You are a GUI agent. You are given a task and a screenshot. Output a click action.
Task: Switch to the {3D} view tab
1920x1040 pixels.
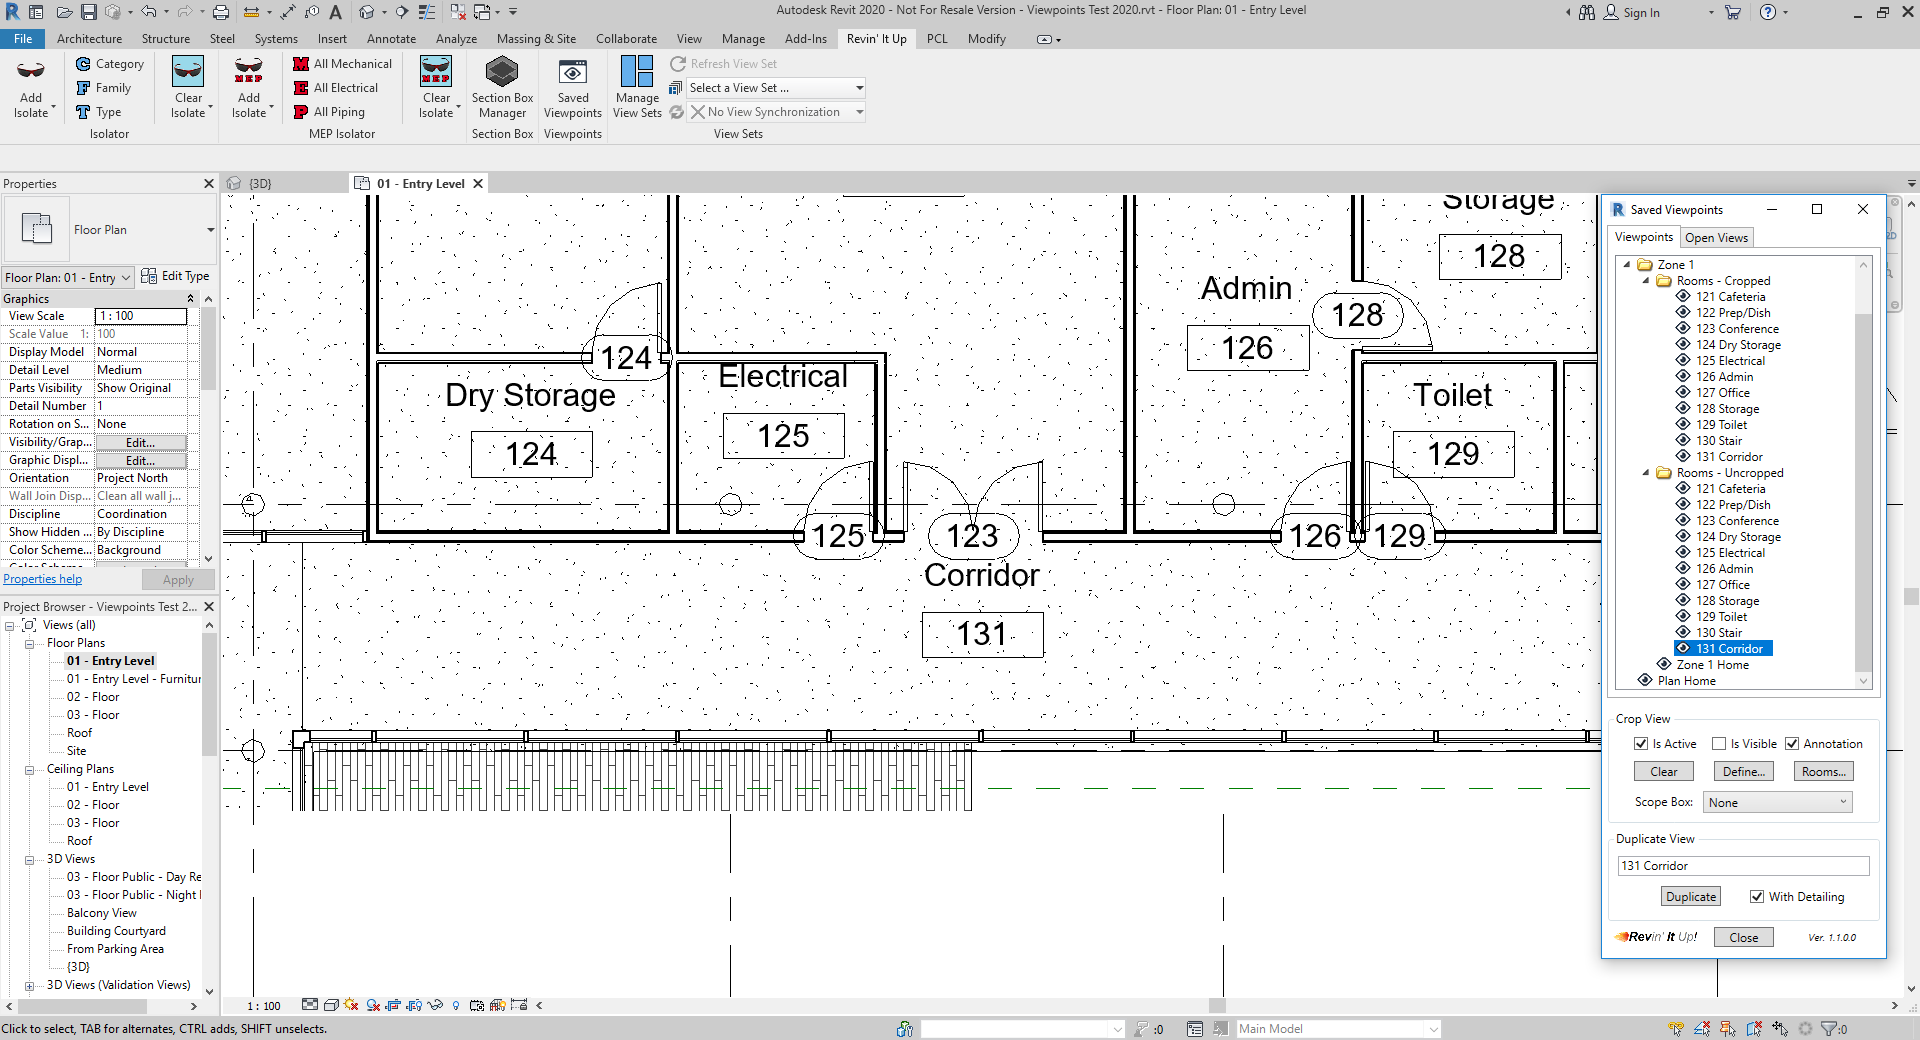point(259,184)
